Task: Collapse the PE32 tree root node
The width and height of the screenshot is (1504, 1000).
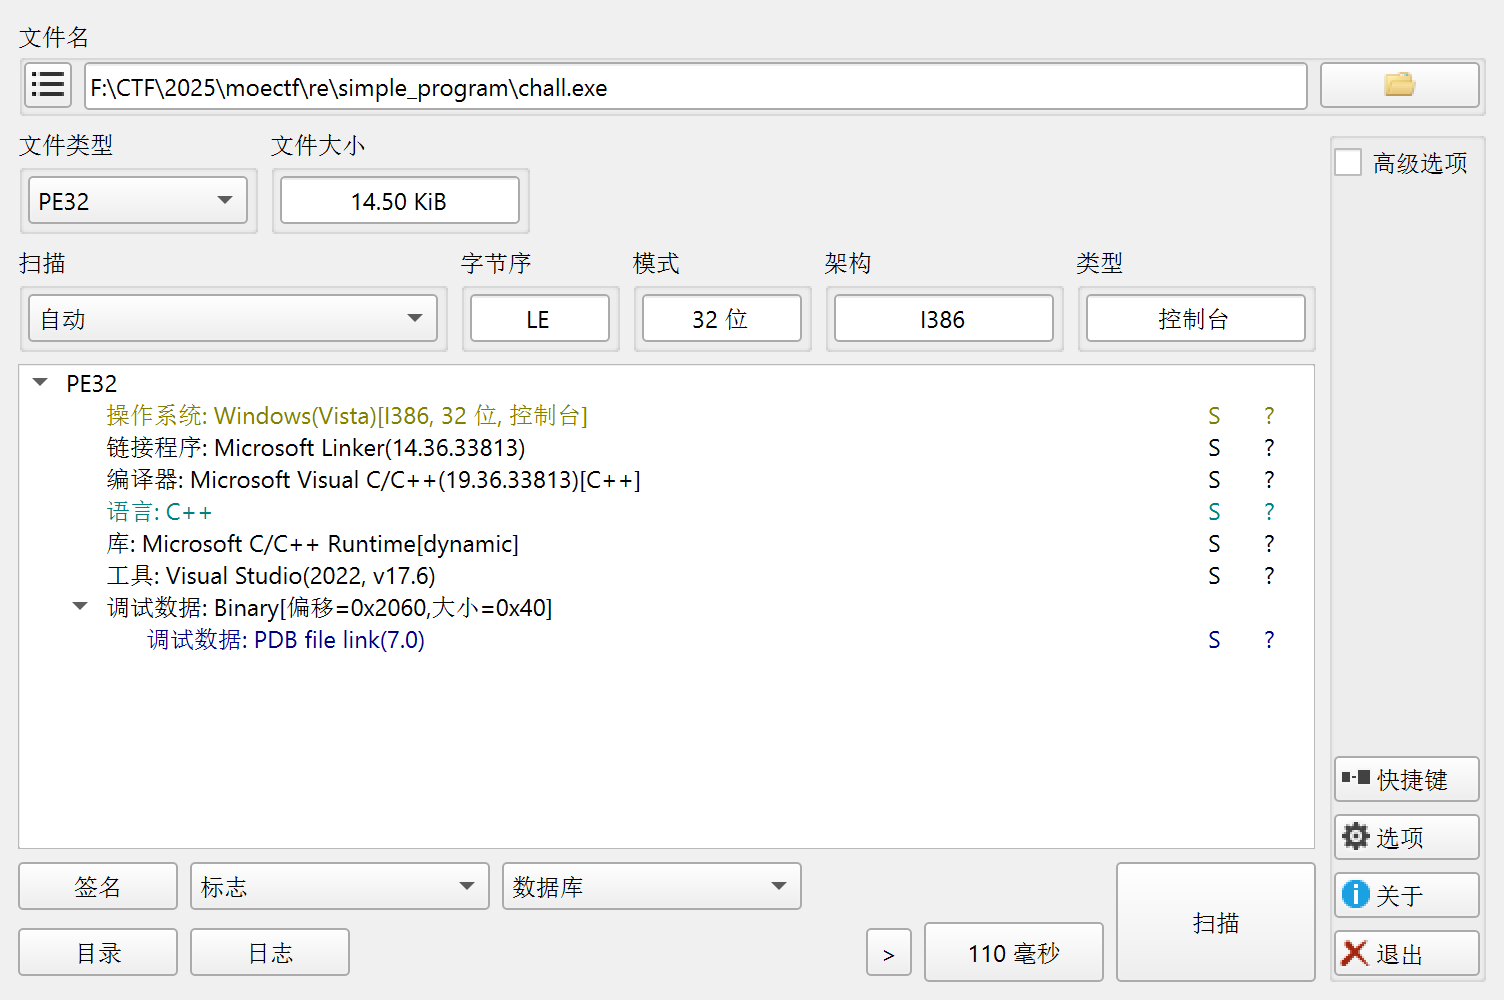Action: click(41, 383)
